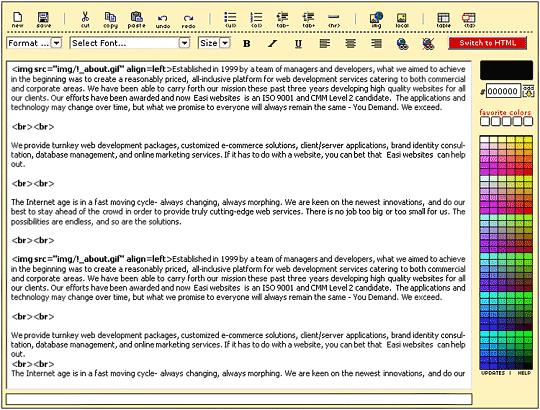The height and width of the screenshot is (410, 540).
Task: Paste clipboard content using paste icon
Action: tap(136, 20)
